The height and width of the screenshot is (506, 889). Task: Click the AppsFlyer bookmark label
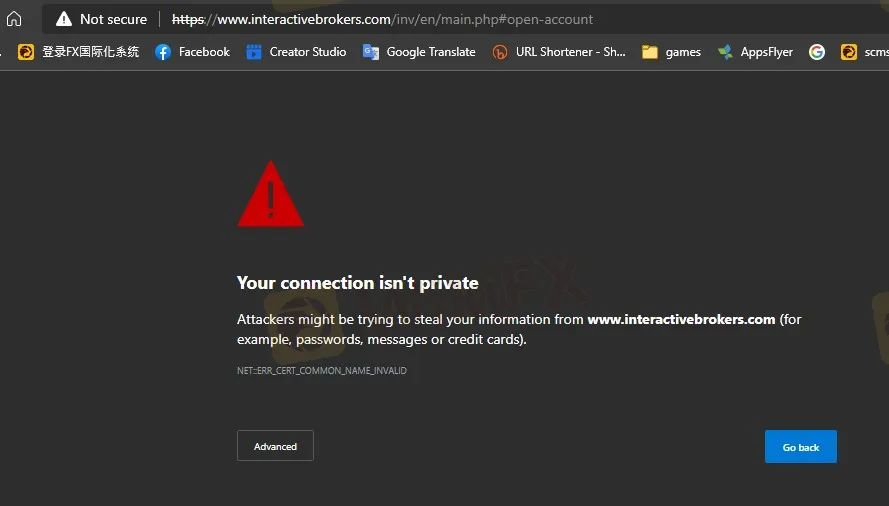pyautogui.click(x=767, y=52)
